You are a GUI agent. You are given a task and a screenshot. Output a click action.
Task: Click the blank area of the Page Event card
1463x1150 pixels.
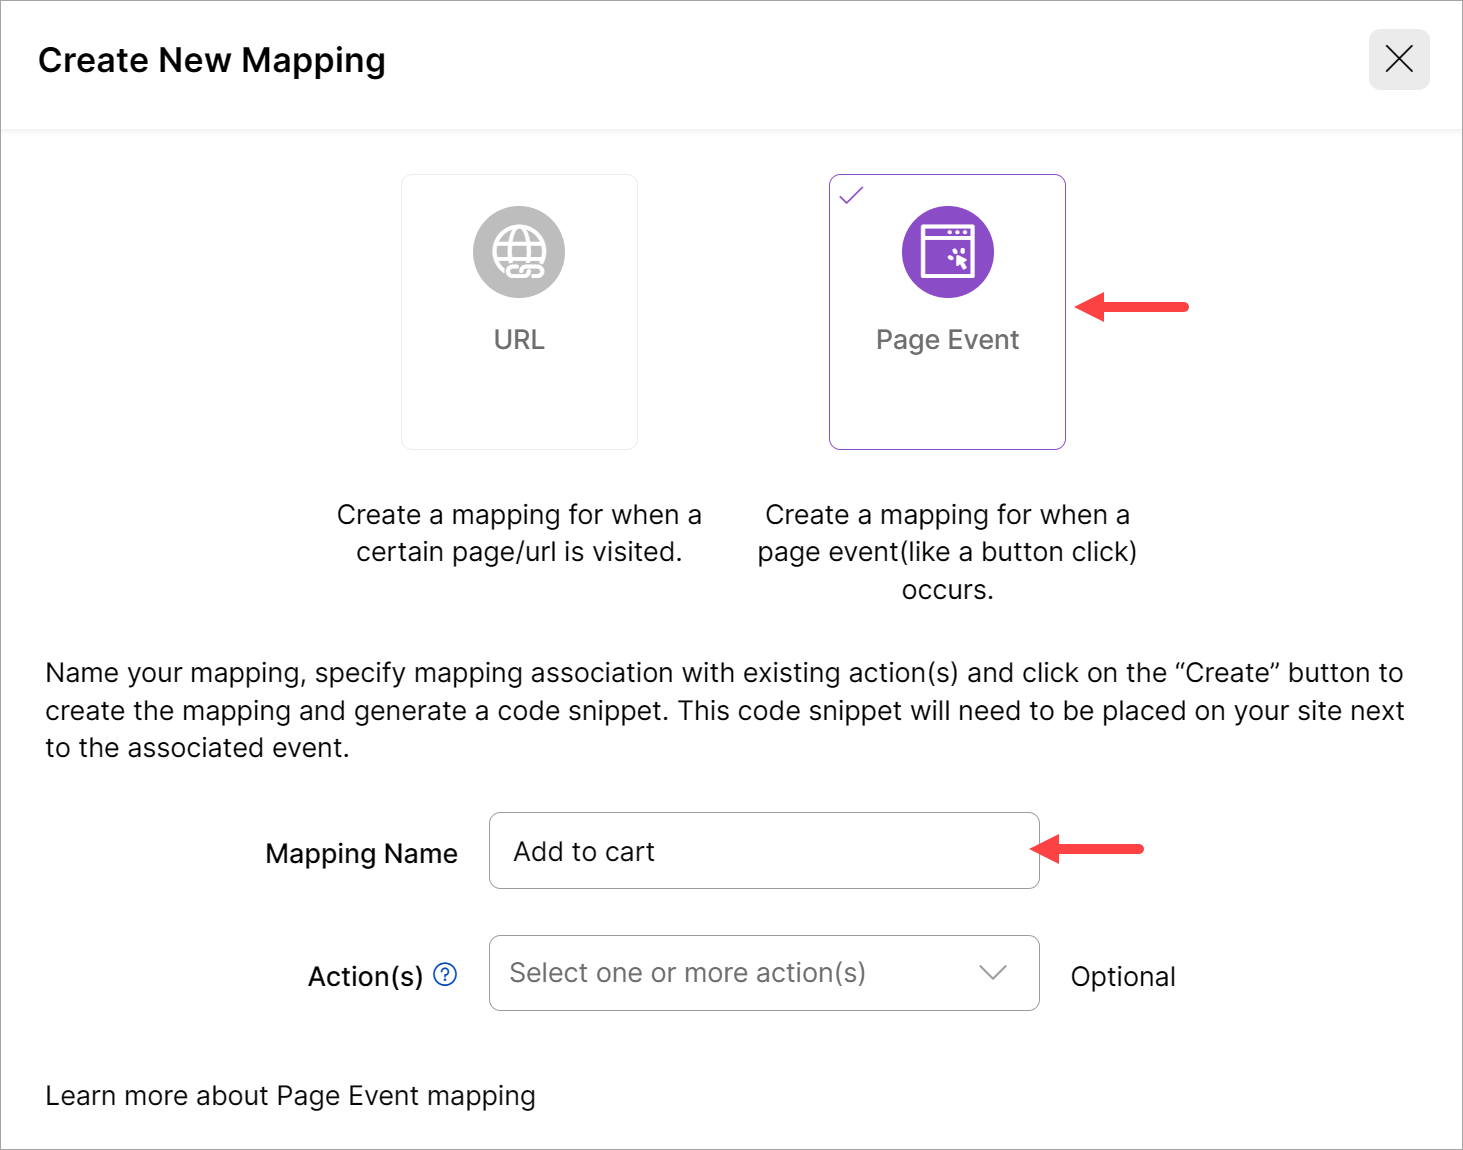pos(947,405)
